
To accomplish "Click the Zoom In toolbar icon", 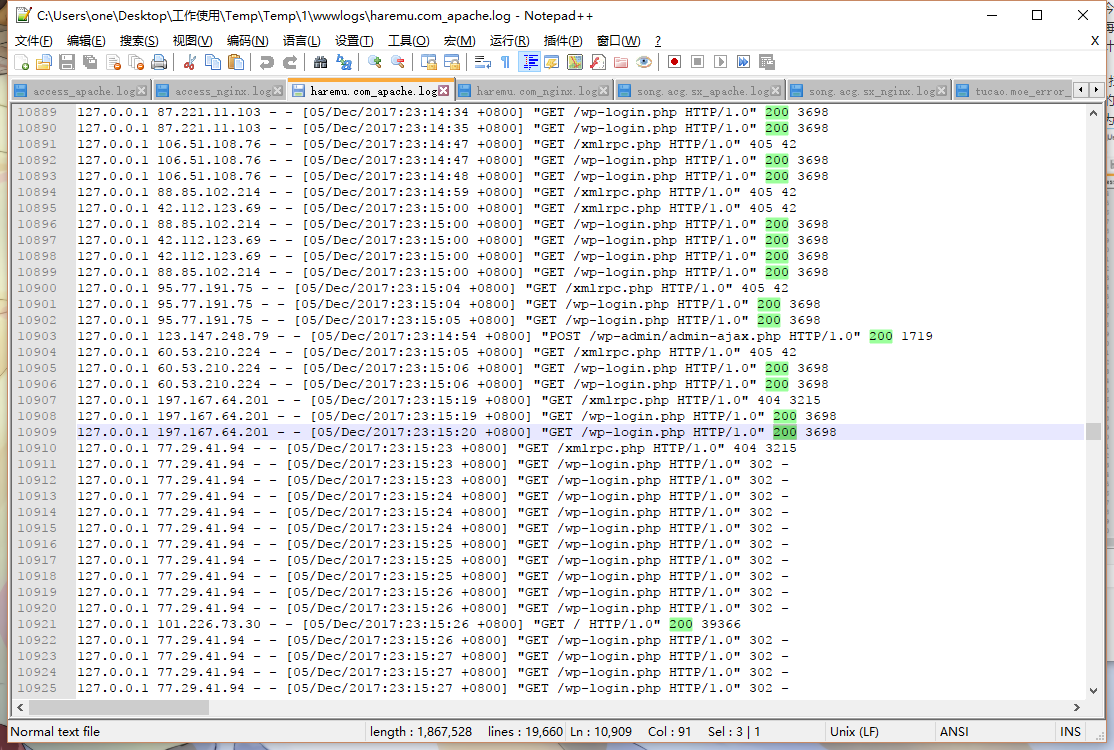I will click(x=375, y=62).
